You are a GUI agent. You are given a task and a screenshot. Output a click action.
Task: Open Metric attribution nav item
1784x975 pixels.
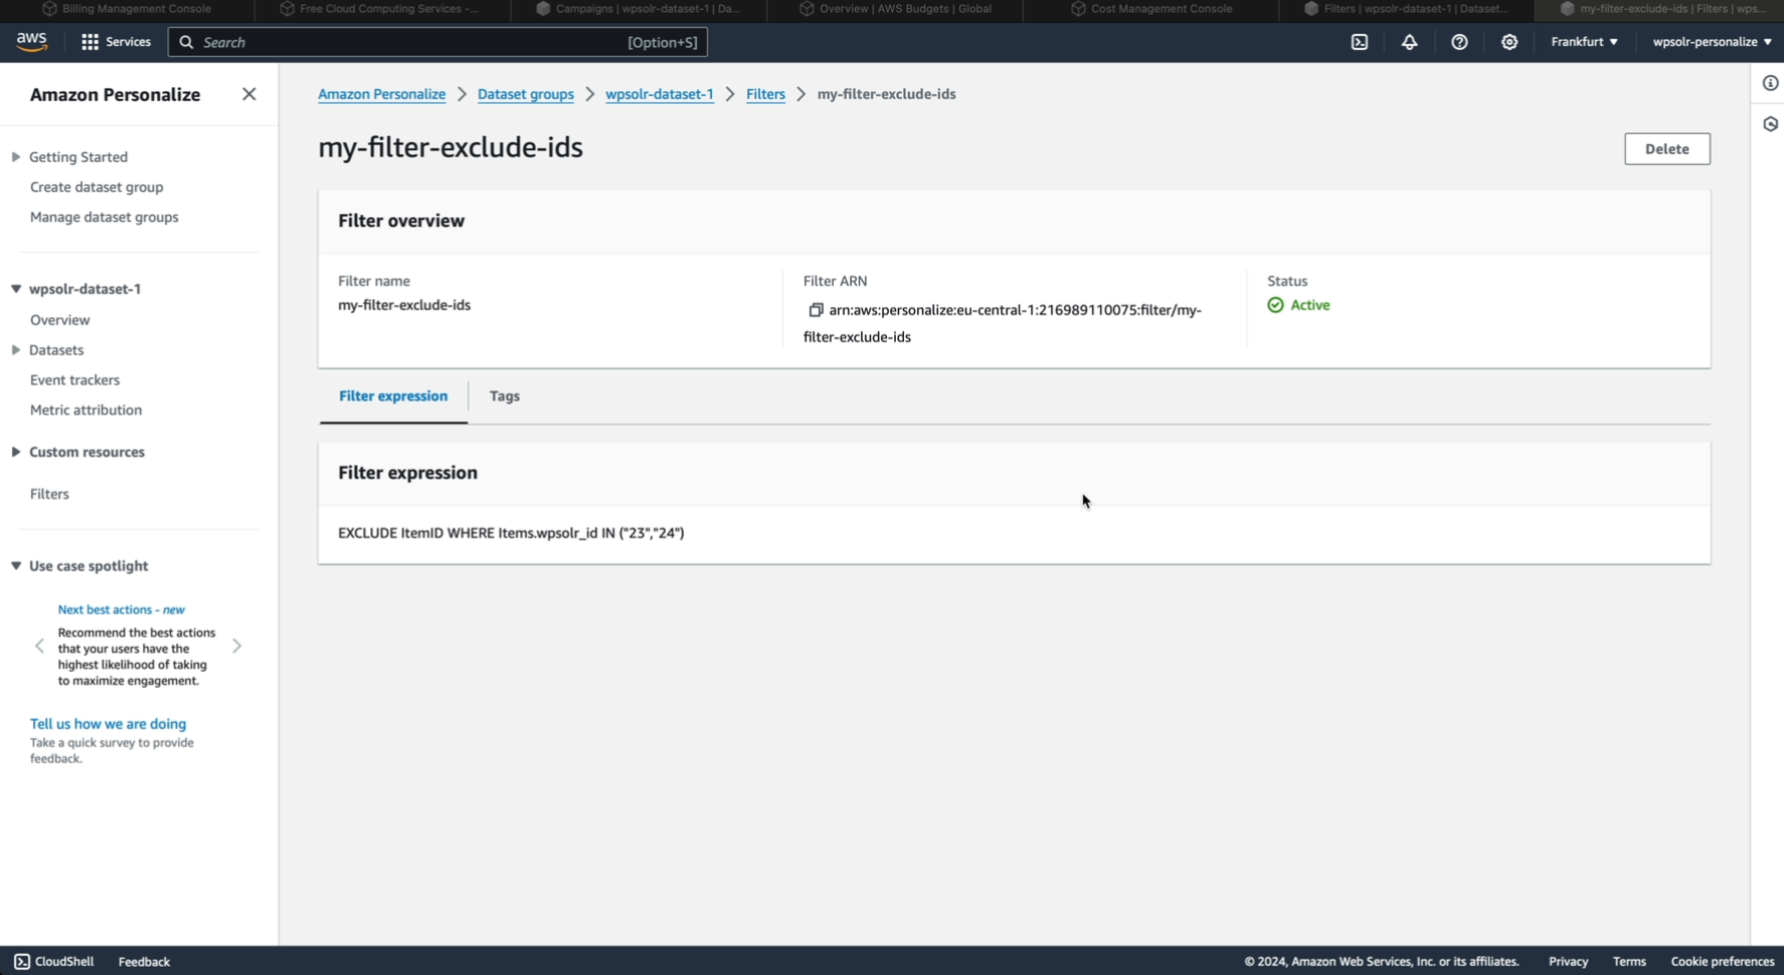tap(86, 410)
